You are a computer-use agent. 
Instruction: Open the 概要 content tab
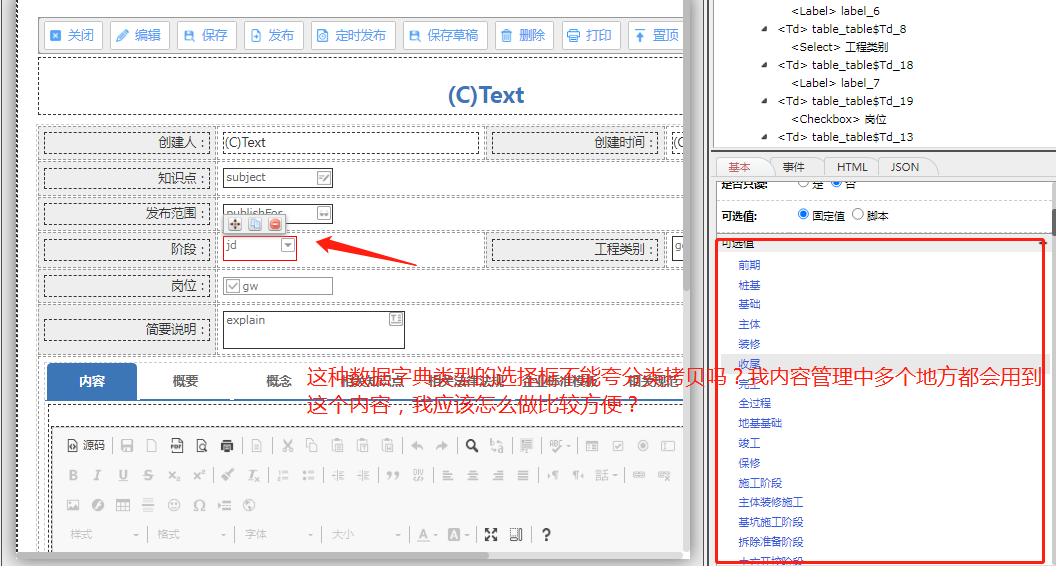coord(185,381)
